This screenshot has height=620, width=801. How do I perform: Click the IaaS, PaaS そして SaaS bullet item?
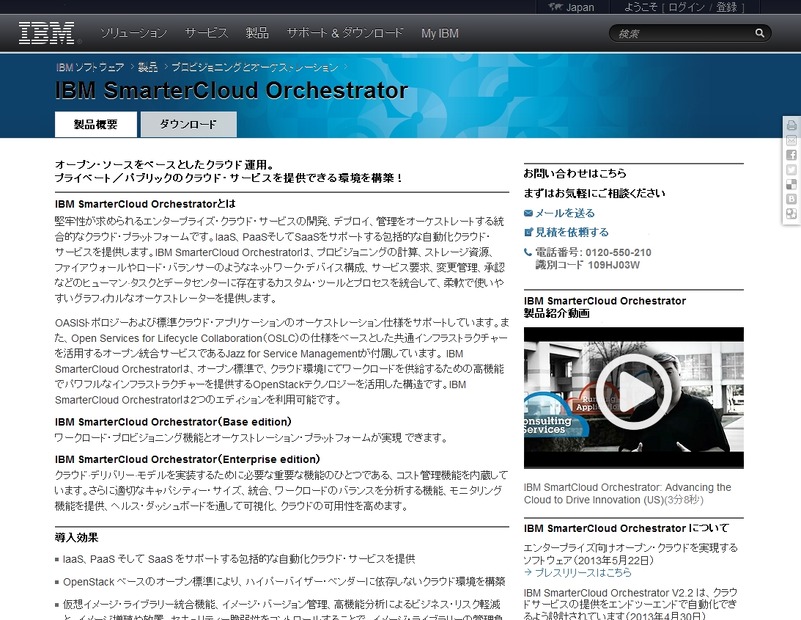239,559
